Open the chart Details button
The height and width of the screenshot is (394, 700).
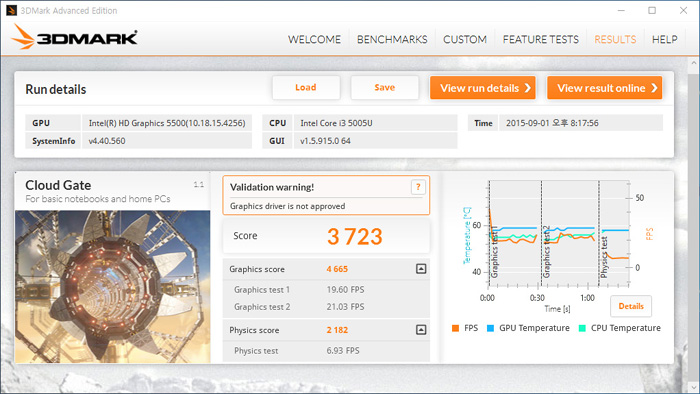pyautogui.click(x=631, y=306)
